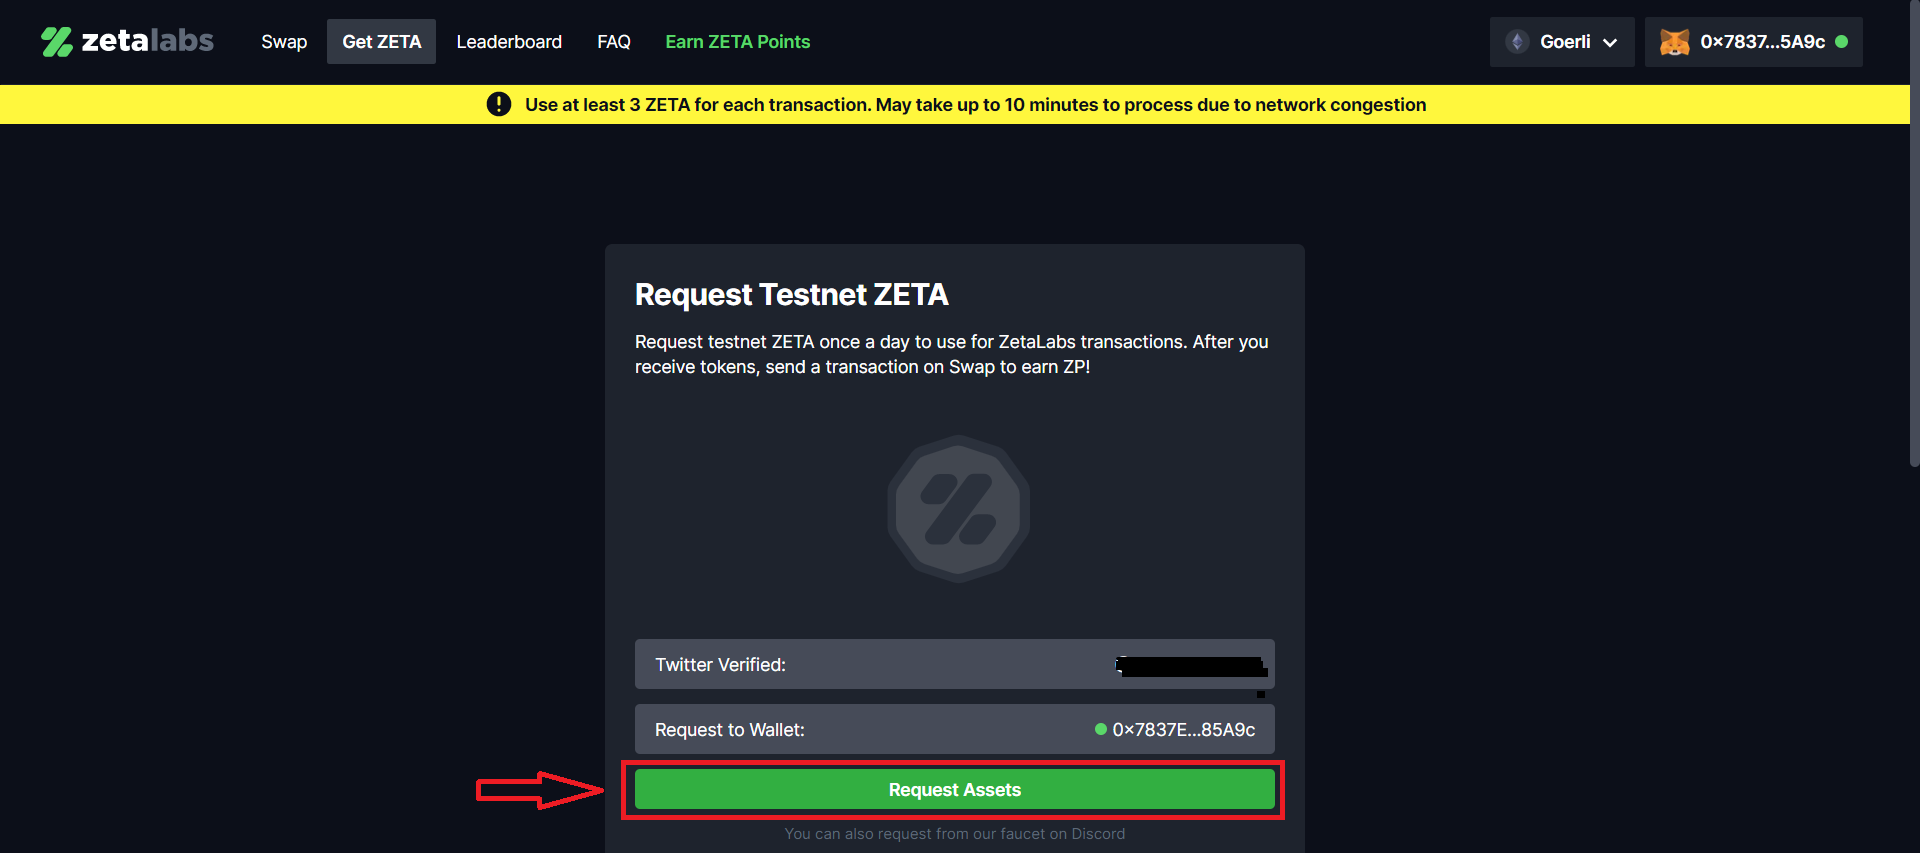
Task: Click the Request to Wallet row
Action: (955, 729)
